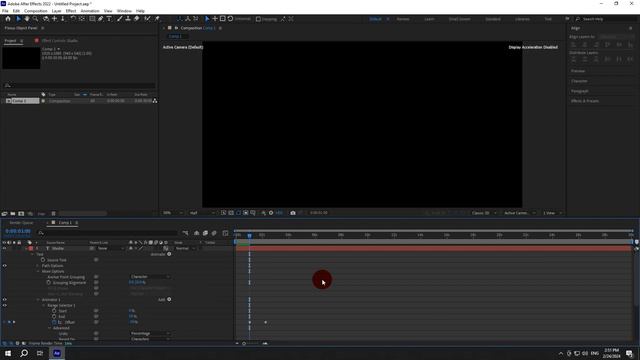This screenshot has width=640, height=360.
Task: Select the Puppet Pin tool
Action: pos(157,19)
